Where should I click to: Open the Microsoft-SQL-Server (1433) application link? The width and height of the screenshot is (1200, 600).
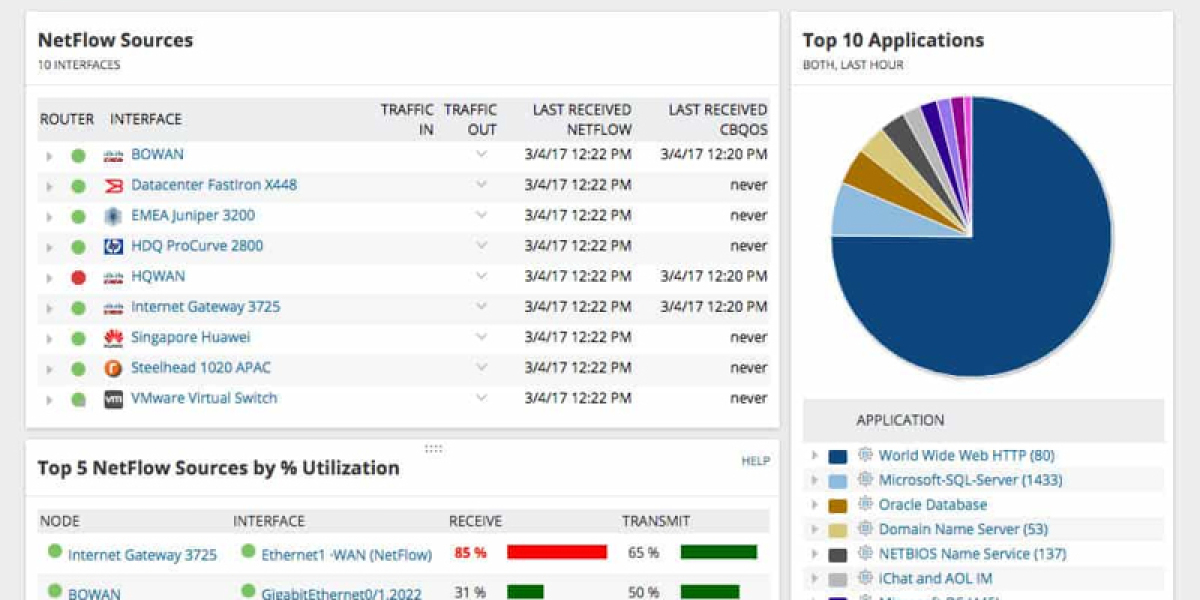click(970, 480)
